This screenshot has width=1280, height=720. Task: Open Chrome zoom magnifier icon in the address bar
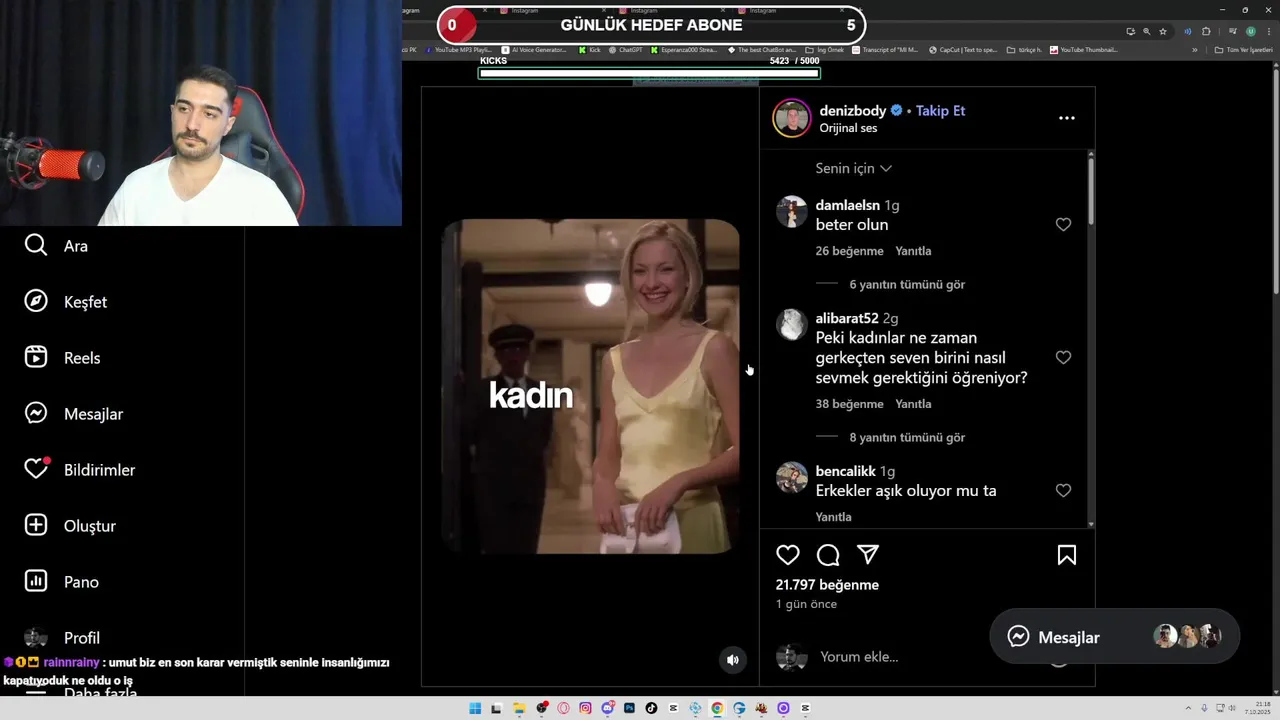point(1146,31)
